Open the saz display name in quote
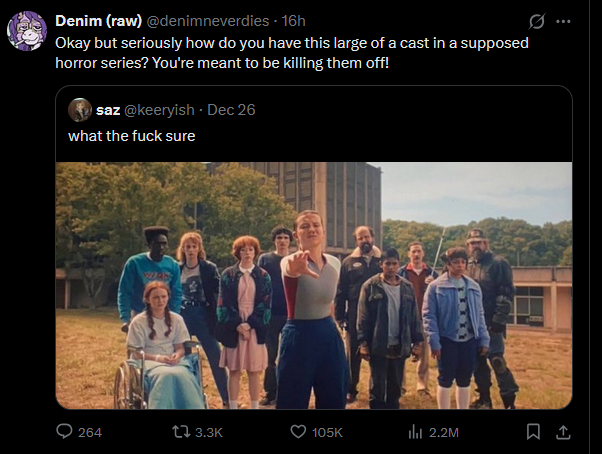The image size is (602, 454). point(108,110)
